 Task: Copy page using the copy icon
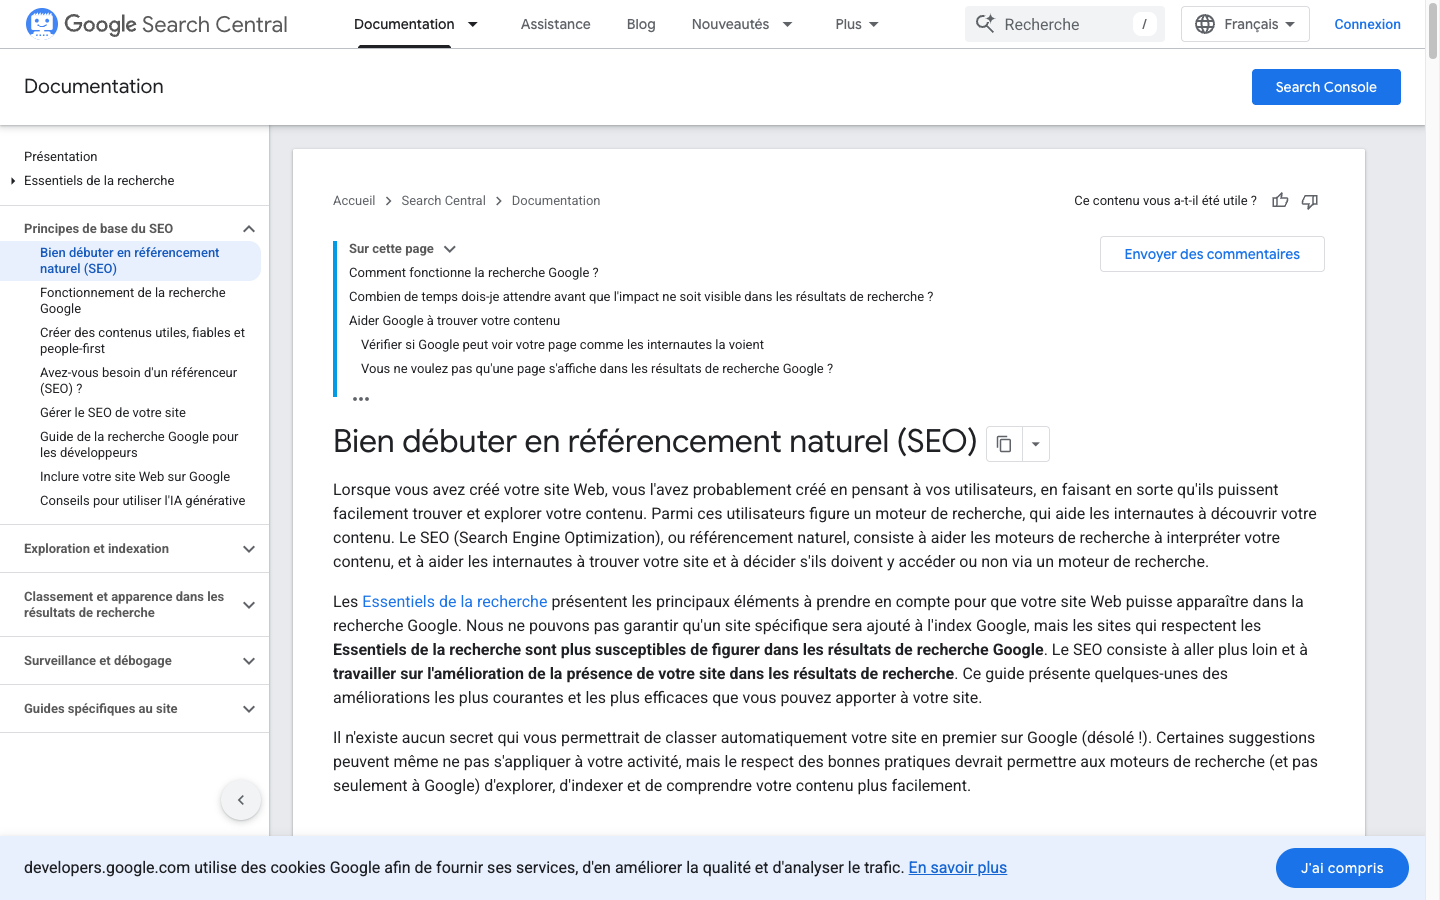click(x=1004, y=444)
